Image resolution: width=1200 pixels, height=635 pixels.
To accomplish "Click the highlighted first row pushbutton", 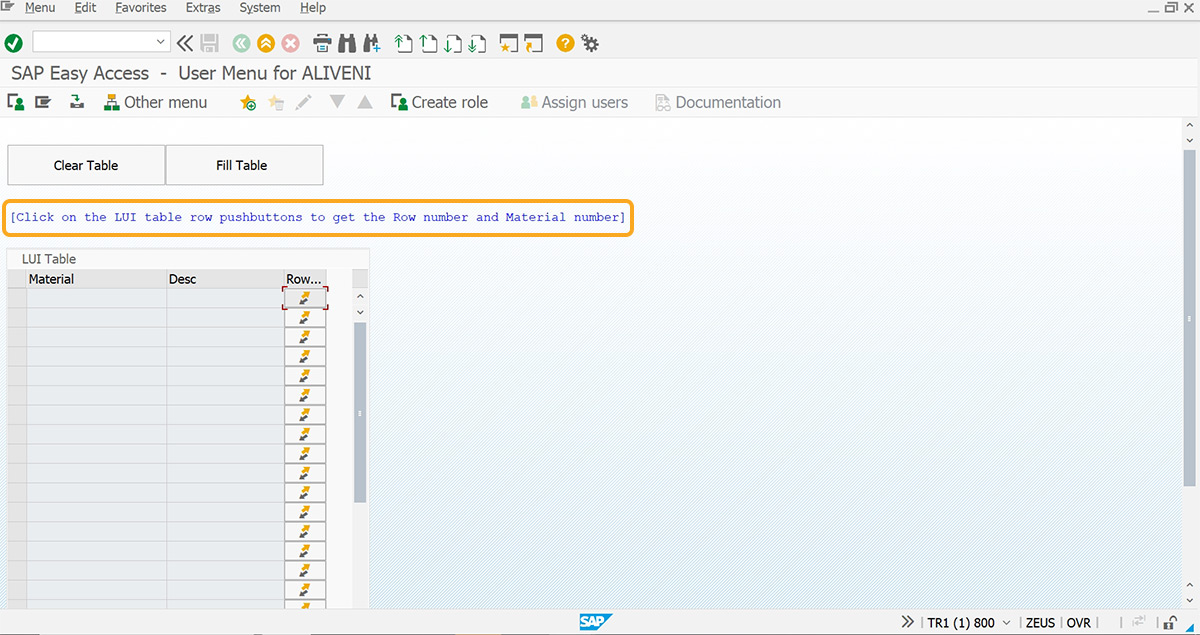I will [x=305, y=298].
